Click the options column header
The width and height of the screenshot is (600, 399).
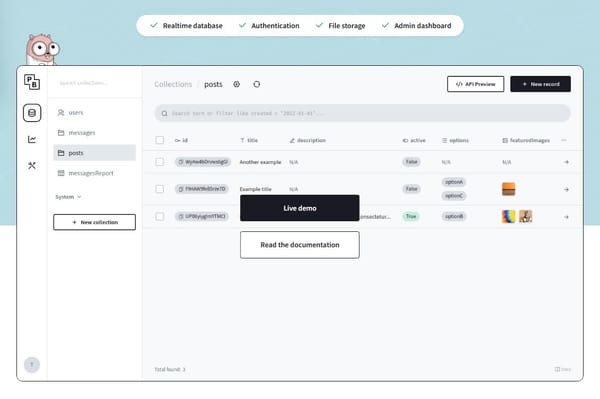(x=455, y=140)
